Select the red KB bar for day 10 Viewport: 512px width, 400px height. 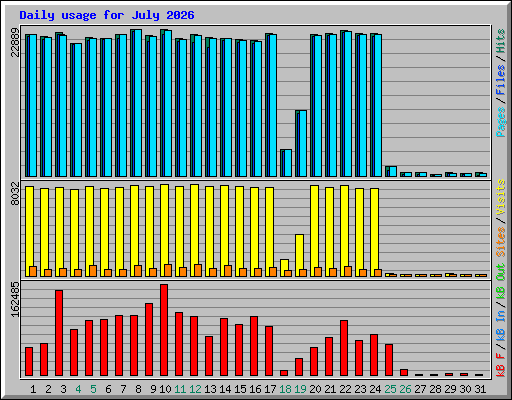pyautogui.click(x=164, y=330)
